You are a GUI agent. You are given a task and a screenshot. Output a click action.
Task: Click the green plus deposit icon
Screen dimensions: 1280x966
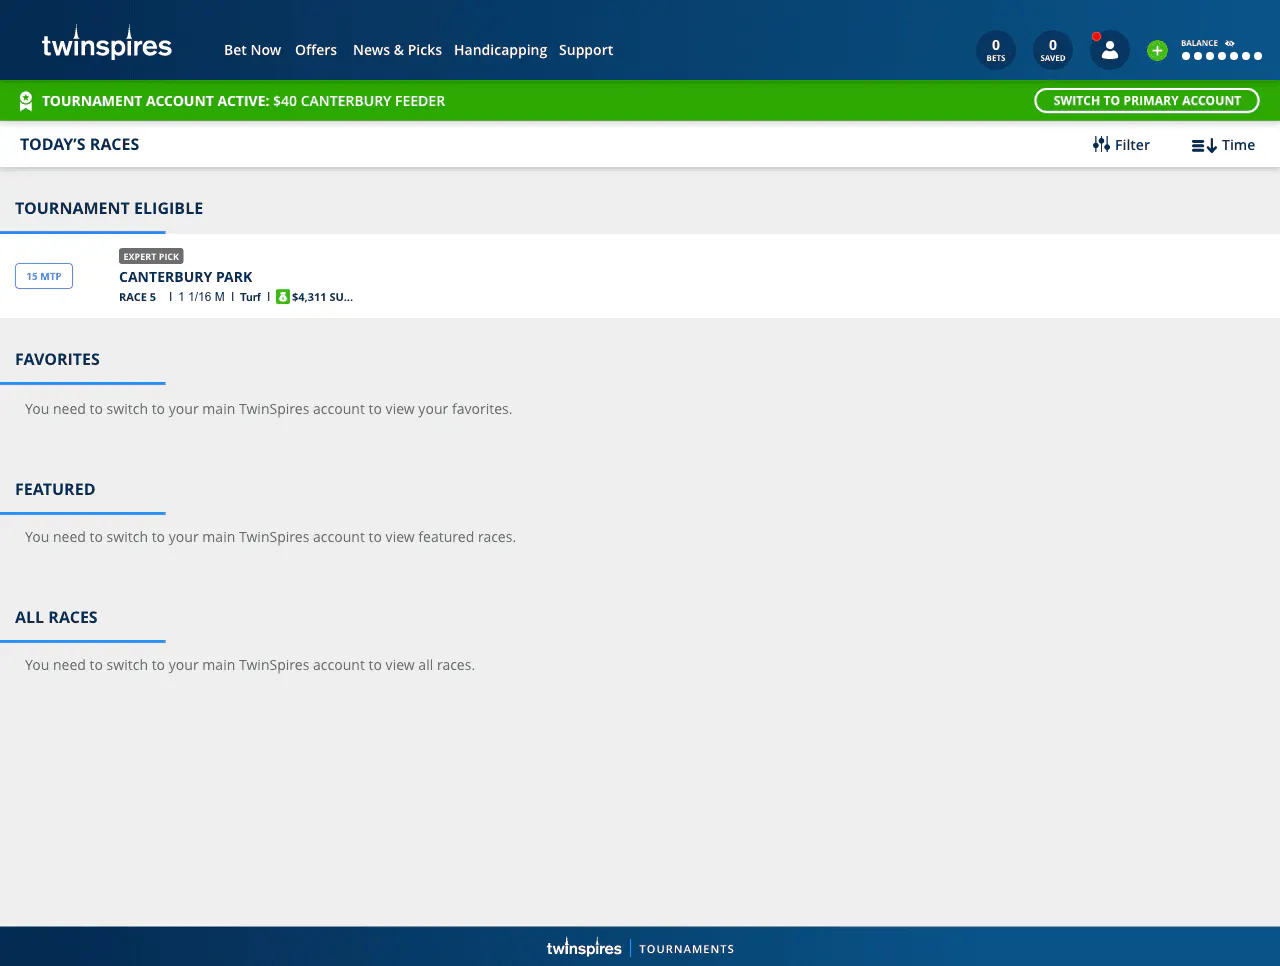(x=1157, y=50)
